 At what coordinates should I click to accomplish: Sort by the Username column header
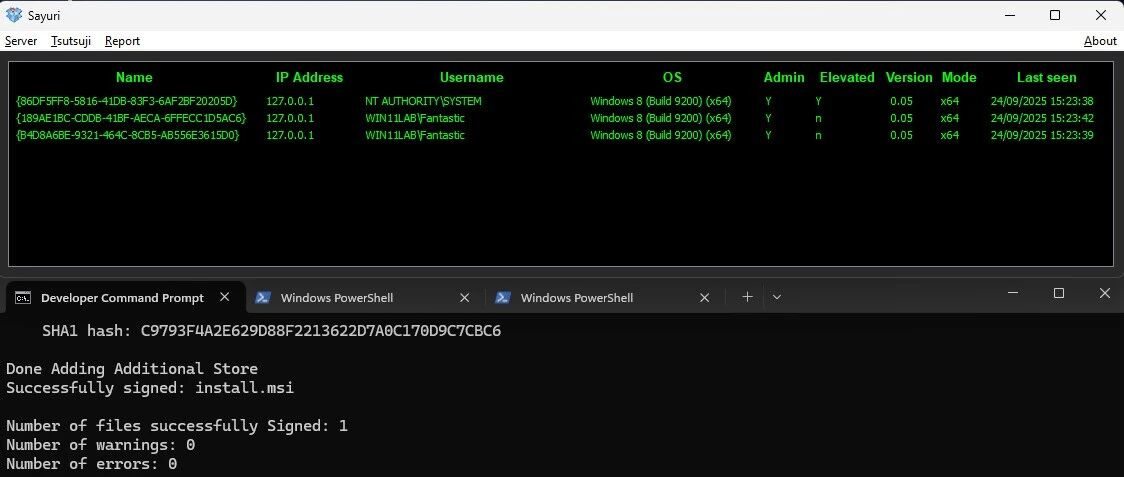pyautogui.click(x=472, y=77)
